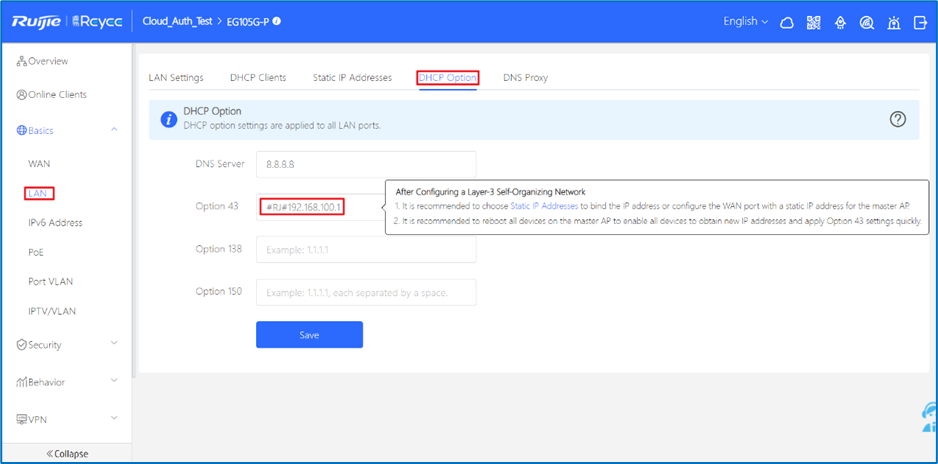Open the help question mark icon
Screen dimensions: 938x464
pos(897,119)
